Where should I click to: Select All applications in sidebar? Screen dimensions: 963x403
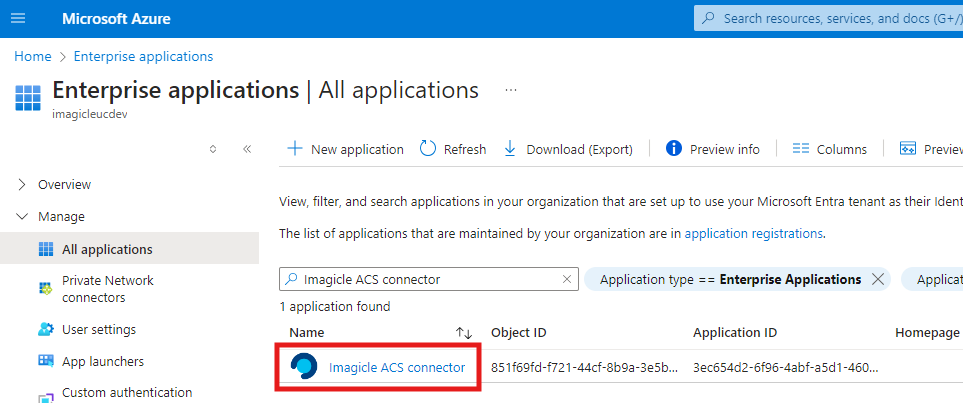[106, 249]
